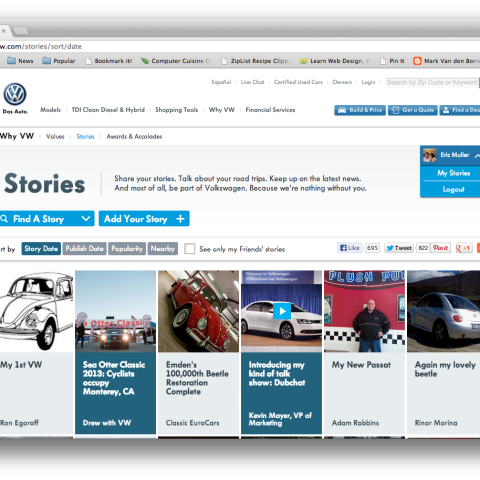Screen dimensions: 480x480
Task: Click the Find a Dealer button
Action: 460,110
